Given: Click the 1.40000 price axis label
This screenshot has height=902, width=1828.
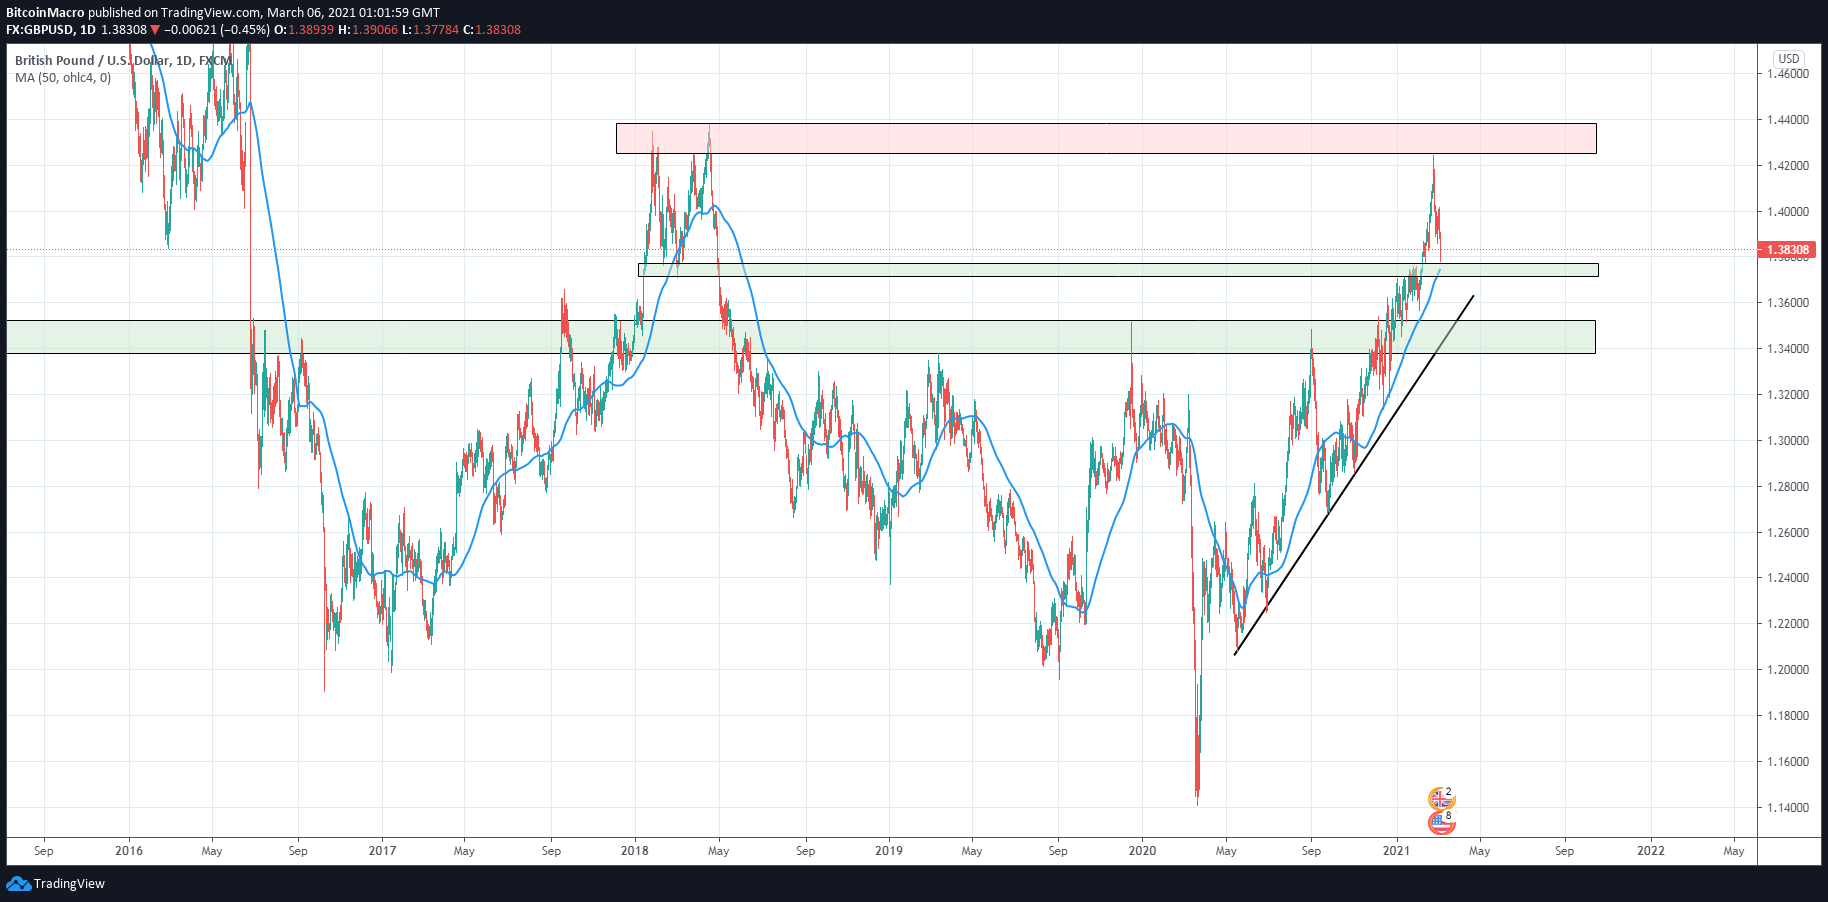Looking at the screenshot, I should [x=1788, y=212].
